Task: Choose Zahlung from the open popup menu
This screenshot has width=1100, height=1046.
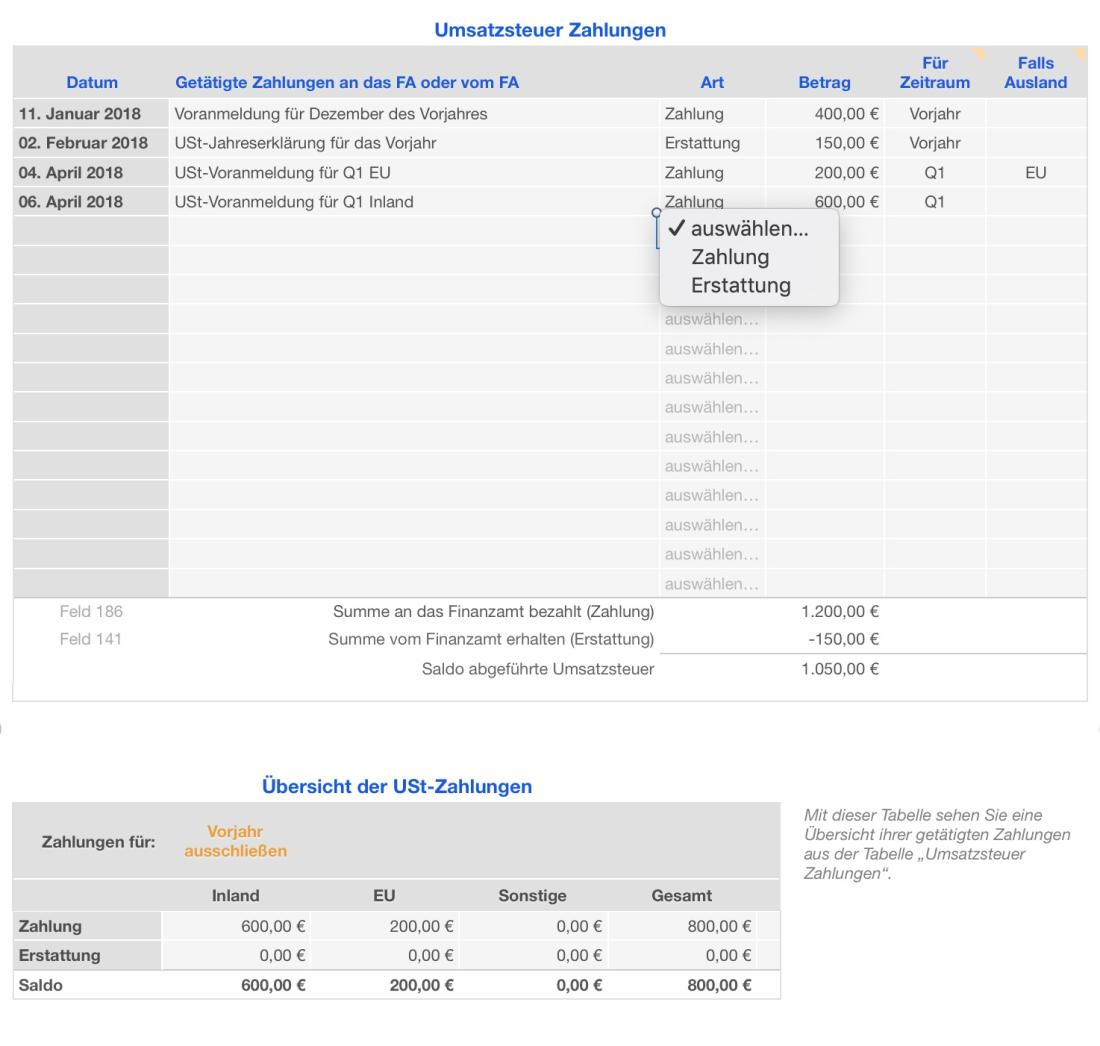Action: point(730,257)
